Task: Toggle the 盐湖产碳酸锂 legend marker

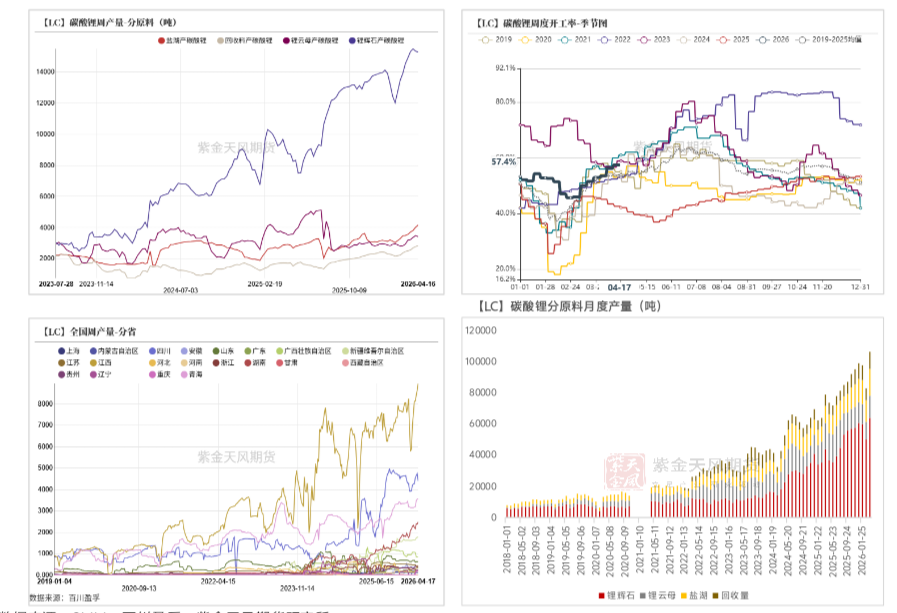Action: coord(163,41)
